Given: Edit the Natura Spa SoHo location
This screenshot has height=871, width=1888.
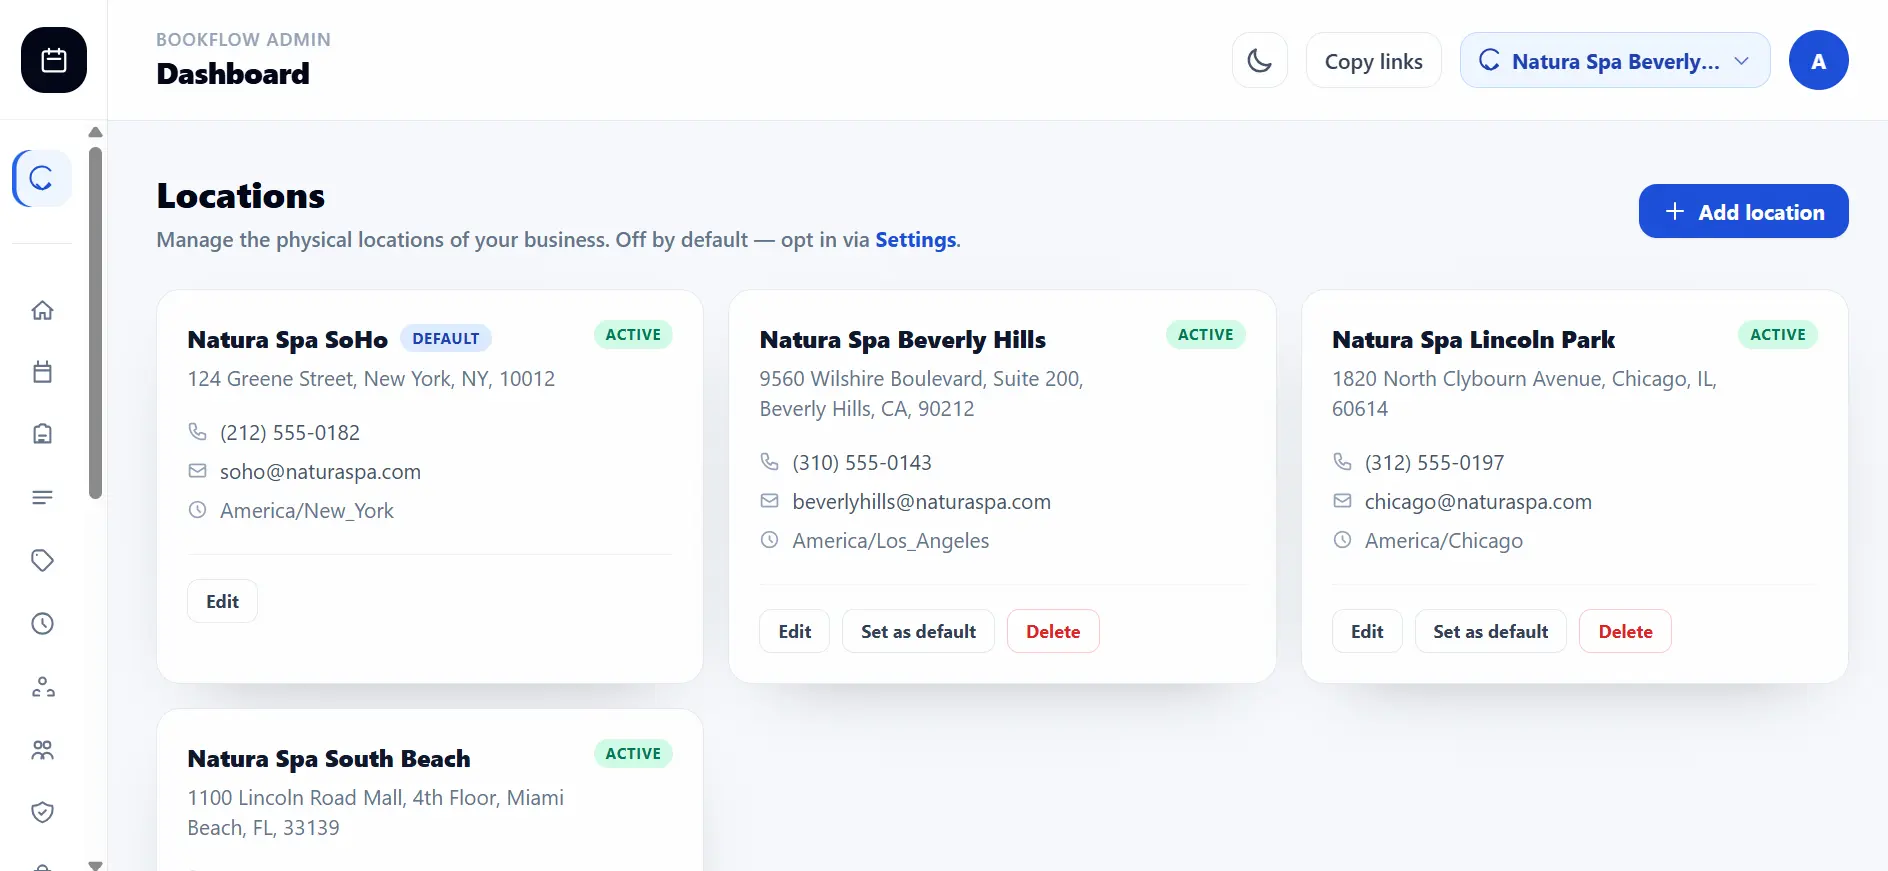Looking at the screenshot, I should tap(222, 601).
